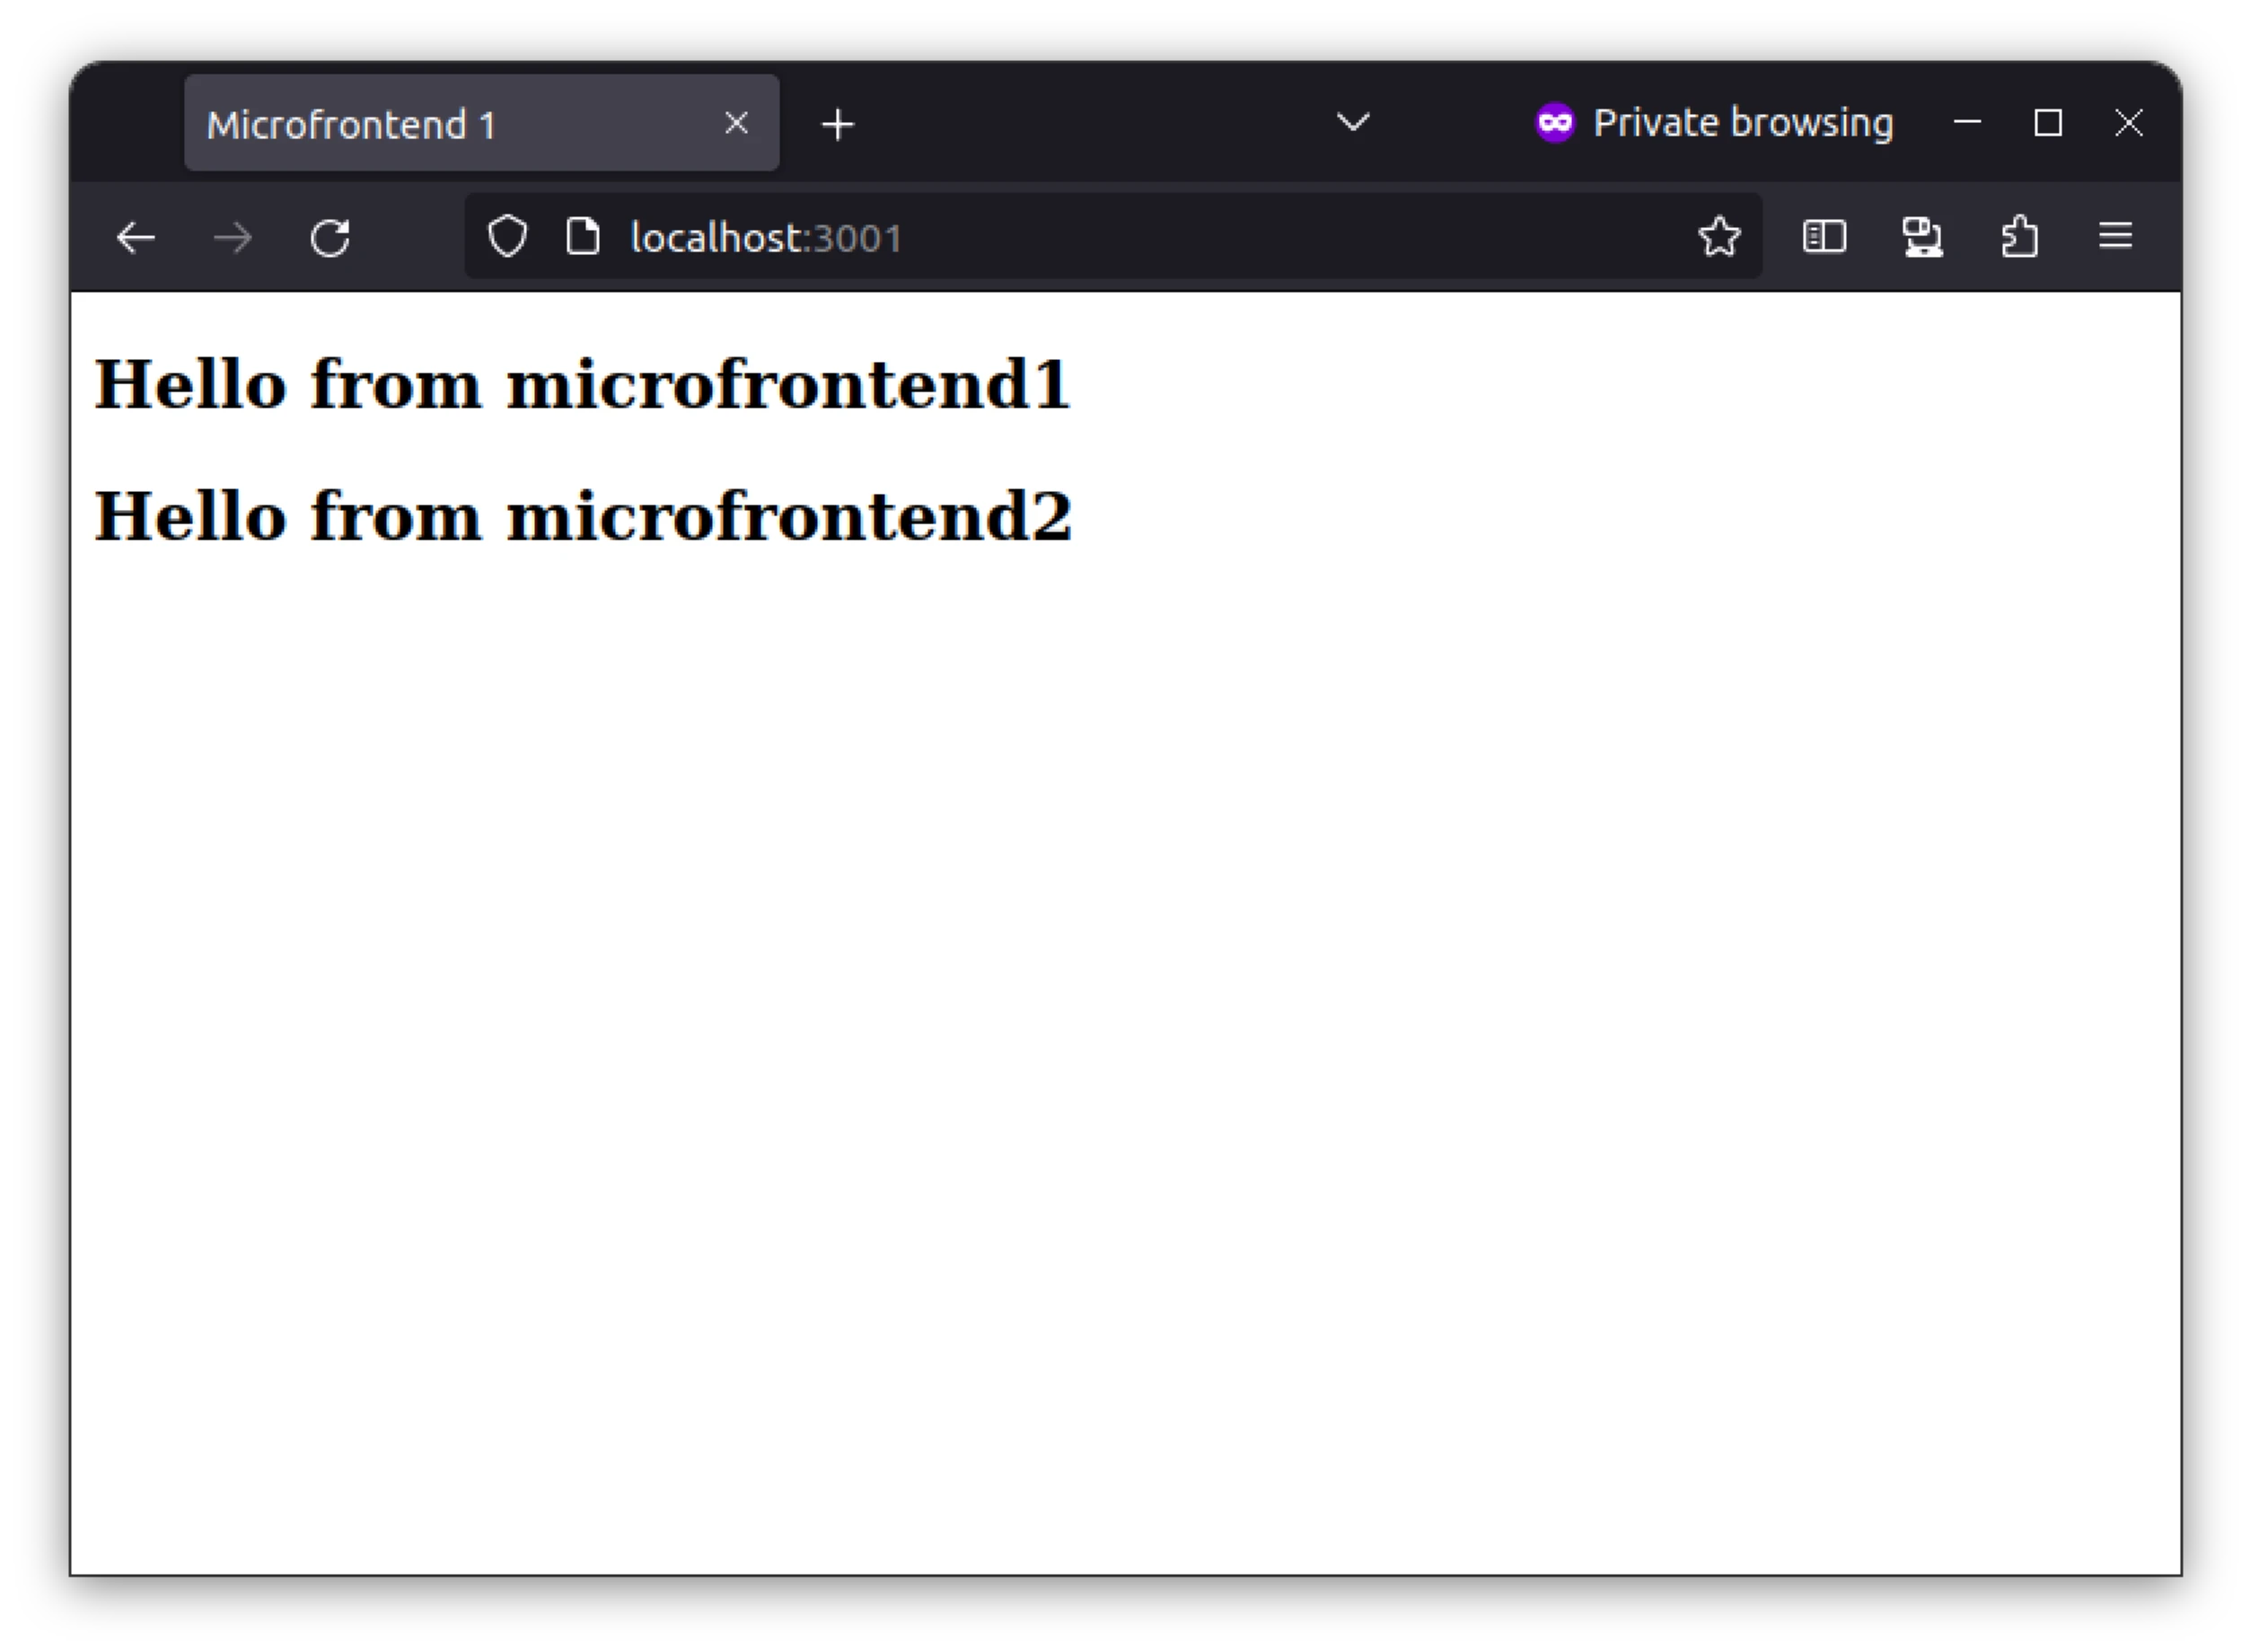2250x1652 pixels.
Task: Click the shield tracker protection icon
Action: (508, 238)
